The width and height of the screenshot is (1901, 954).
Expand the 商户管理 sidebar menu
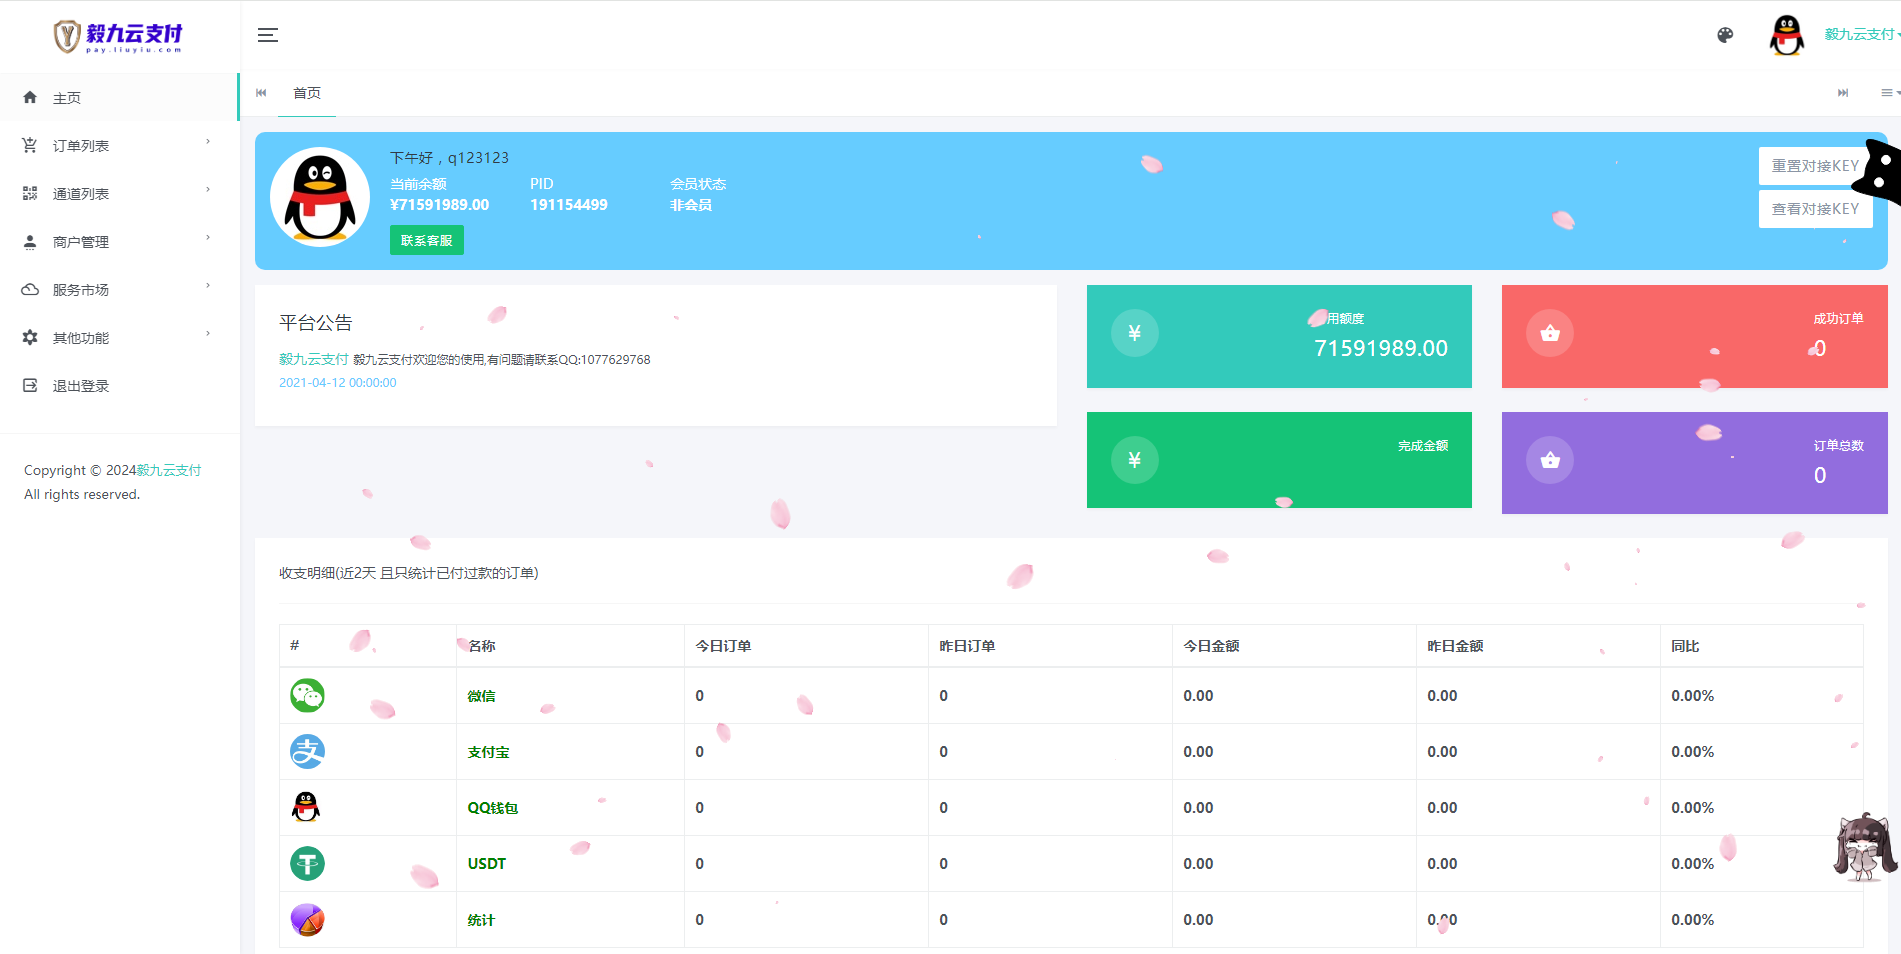(118, 242)
